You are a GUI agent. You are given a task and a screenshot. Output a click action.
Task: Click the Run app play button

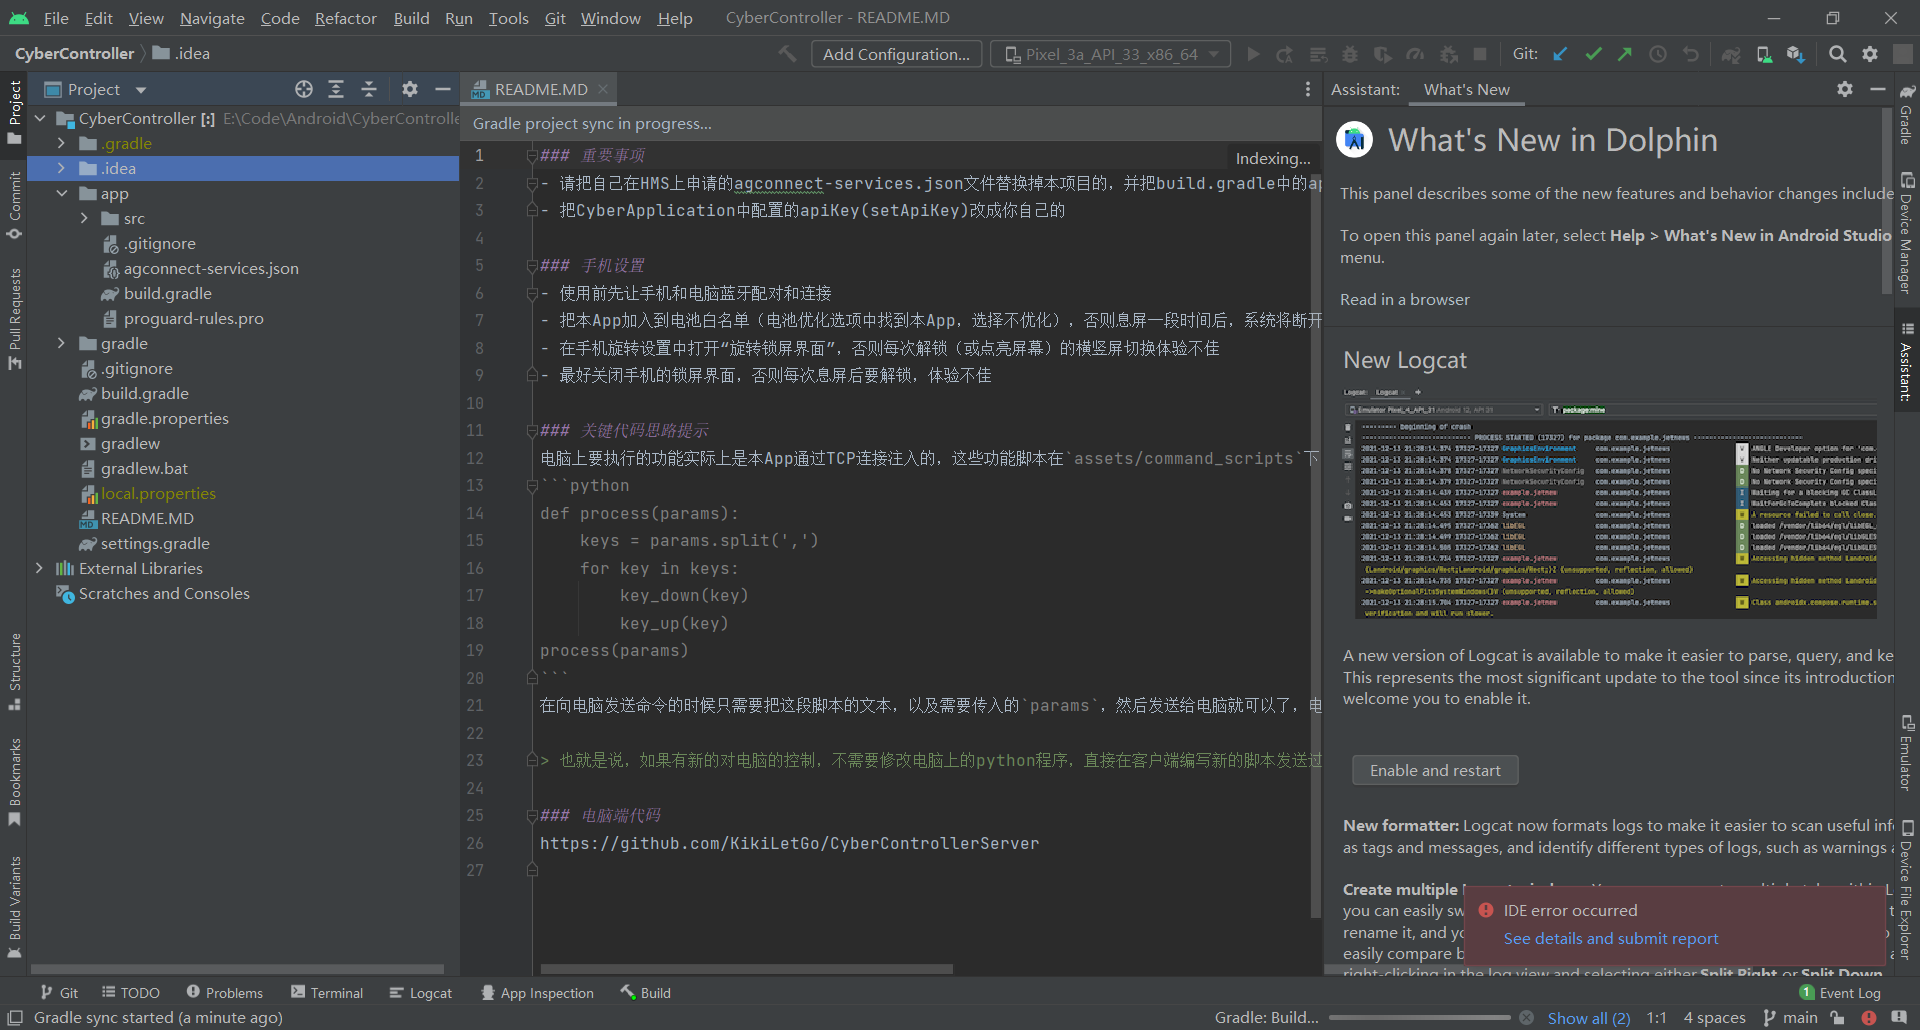click(1253, 54)
